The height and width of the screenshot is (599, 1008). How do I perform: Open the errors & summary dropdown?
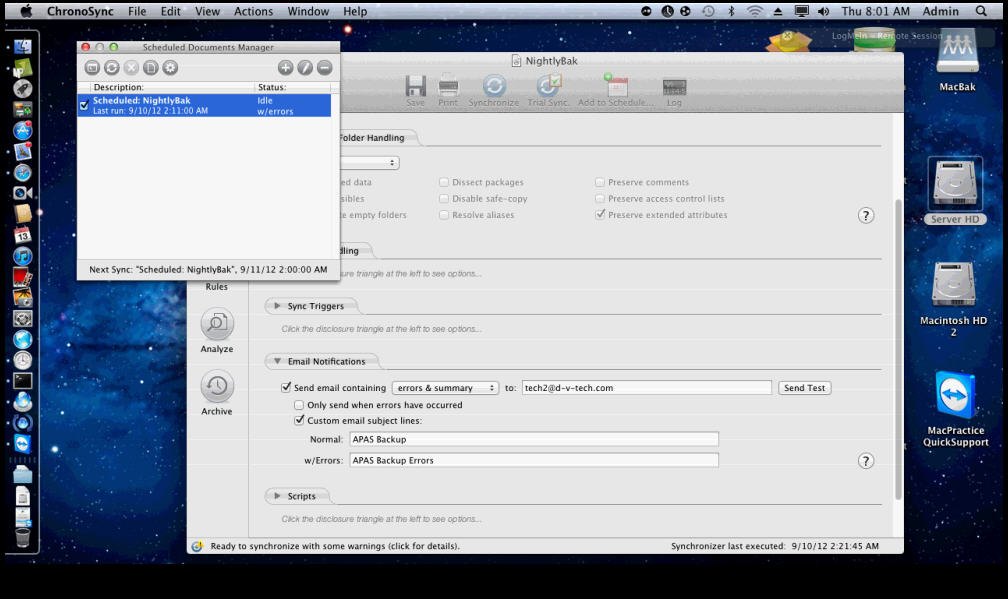pyautogui.click(x=445, y=388)
